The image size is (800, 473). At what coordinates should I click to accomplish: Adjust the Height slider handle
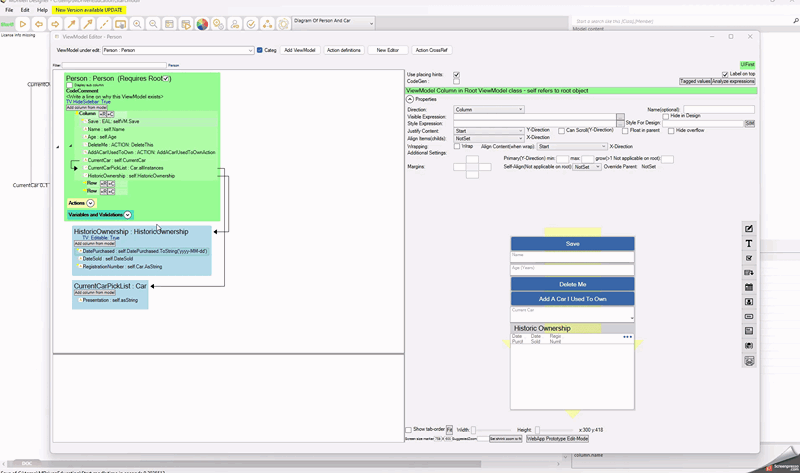click(538, 430)
